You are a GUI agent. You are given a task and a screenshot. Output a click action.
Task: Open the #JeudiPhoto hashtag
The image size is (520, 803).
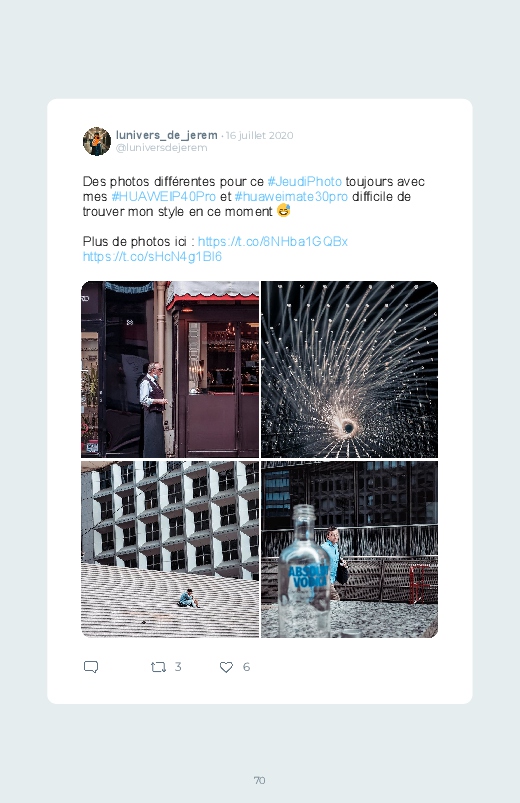point(304,182)
